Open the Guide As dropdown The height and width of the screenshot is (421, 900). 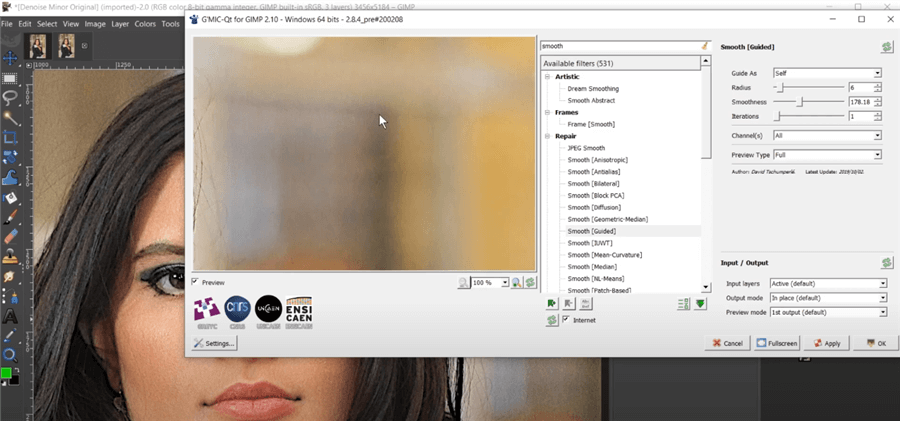[x=827, y=74]
